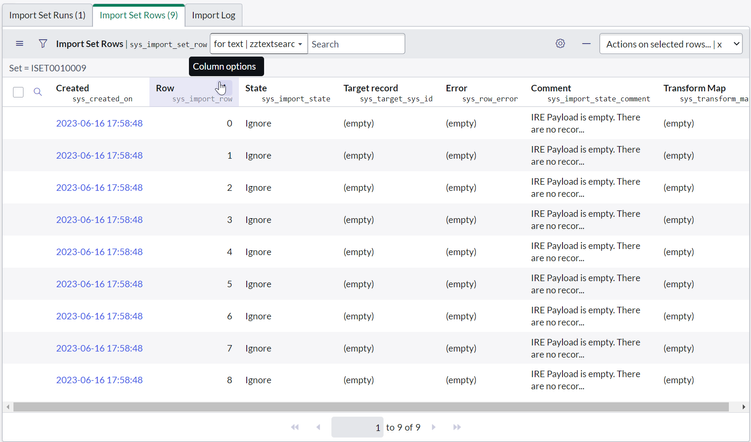Click the horizontal scrollbar track
The image size is (751, 442).
pos(371,407)
